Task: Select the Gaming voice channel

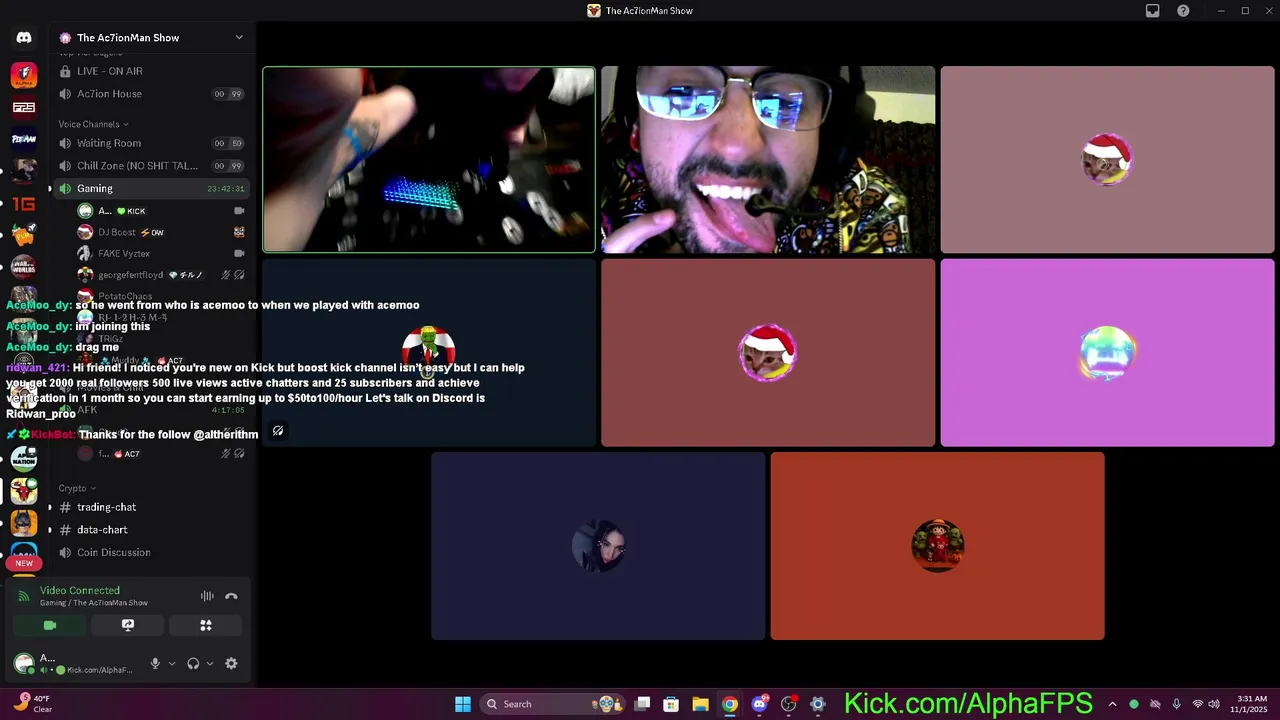Action: tap(150, 188)
